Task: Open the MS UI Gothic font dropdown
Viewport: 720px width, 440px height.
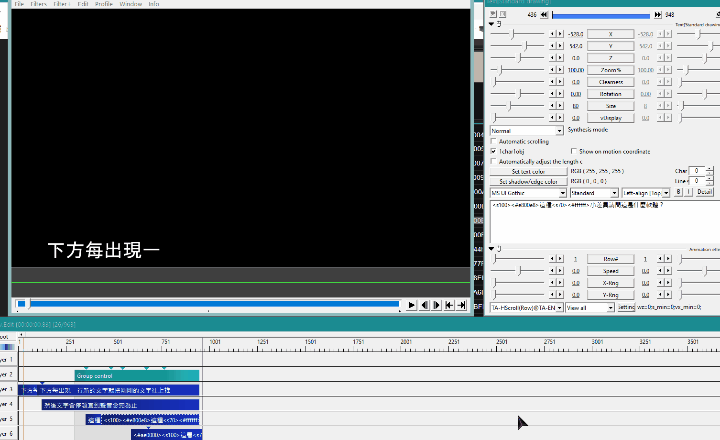Action: [x=528, y=193]
